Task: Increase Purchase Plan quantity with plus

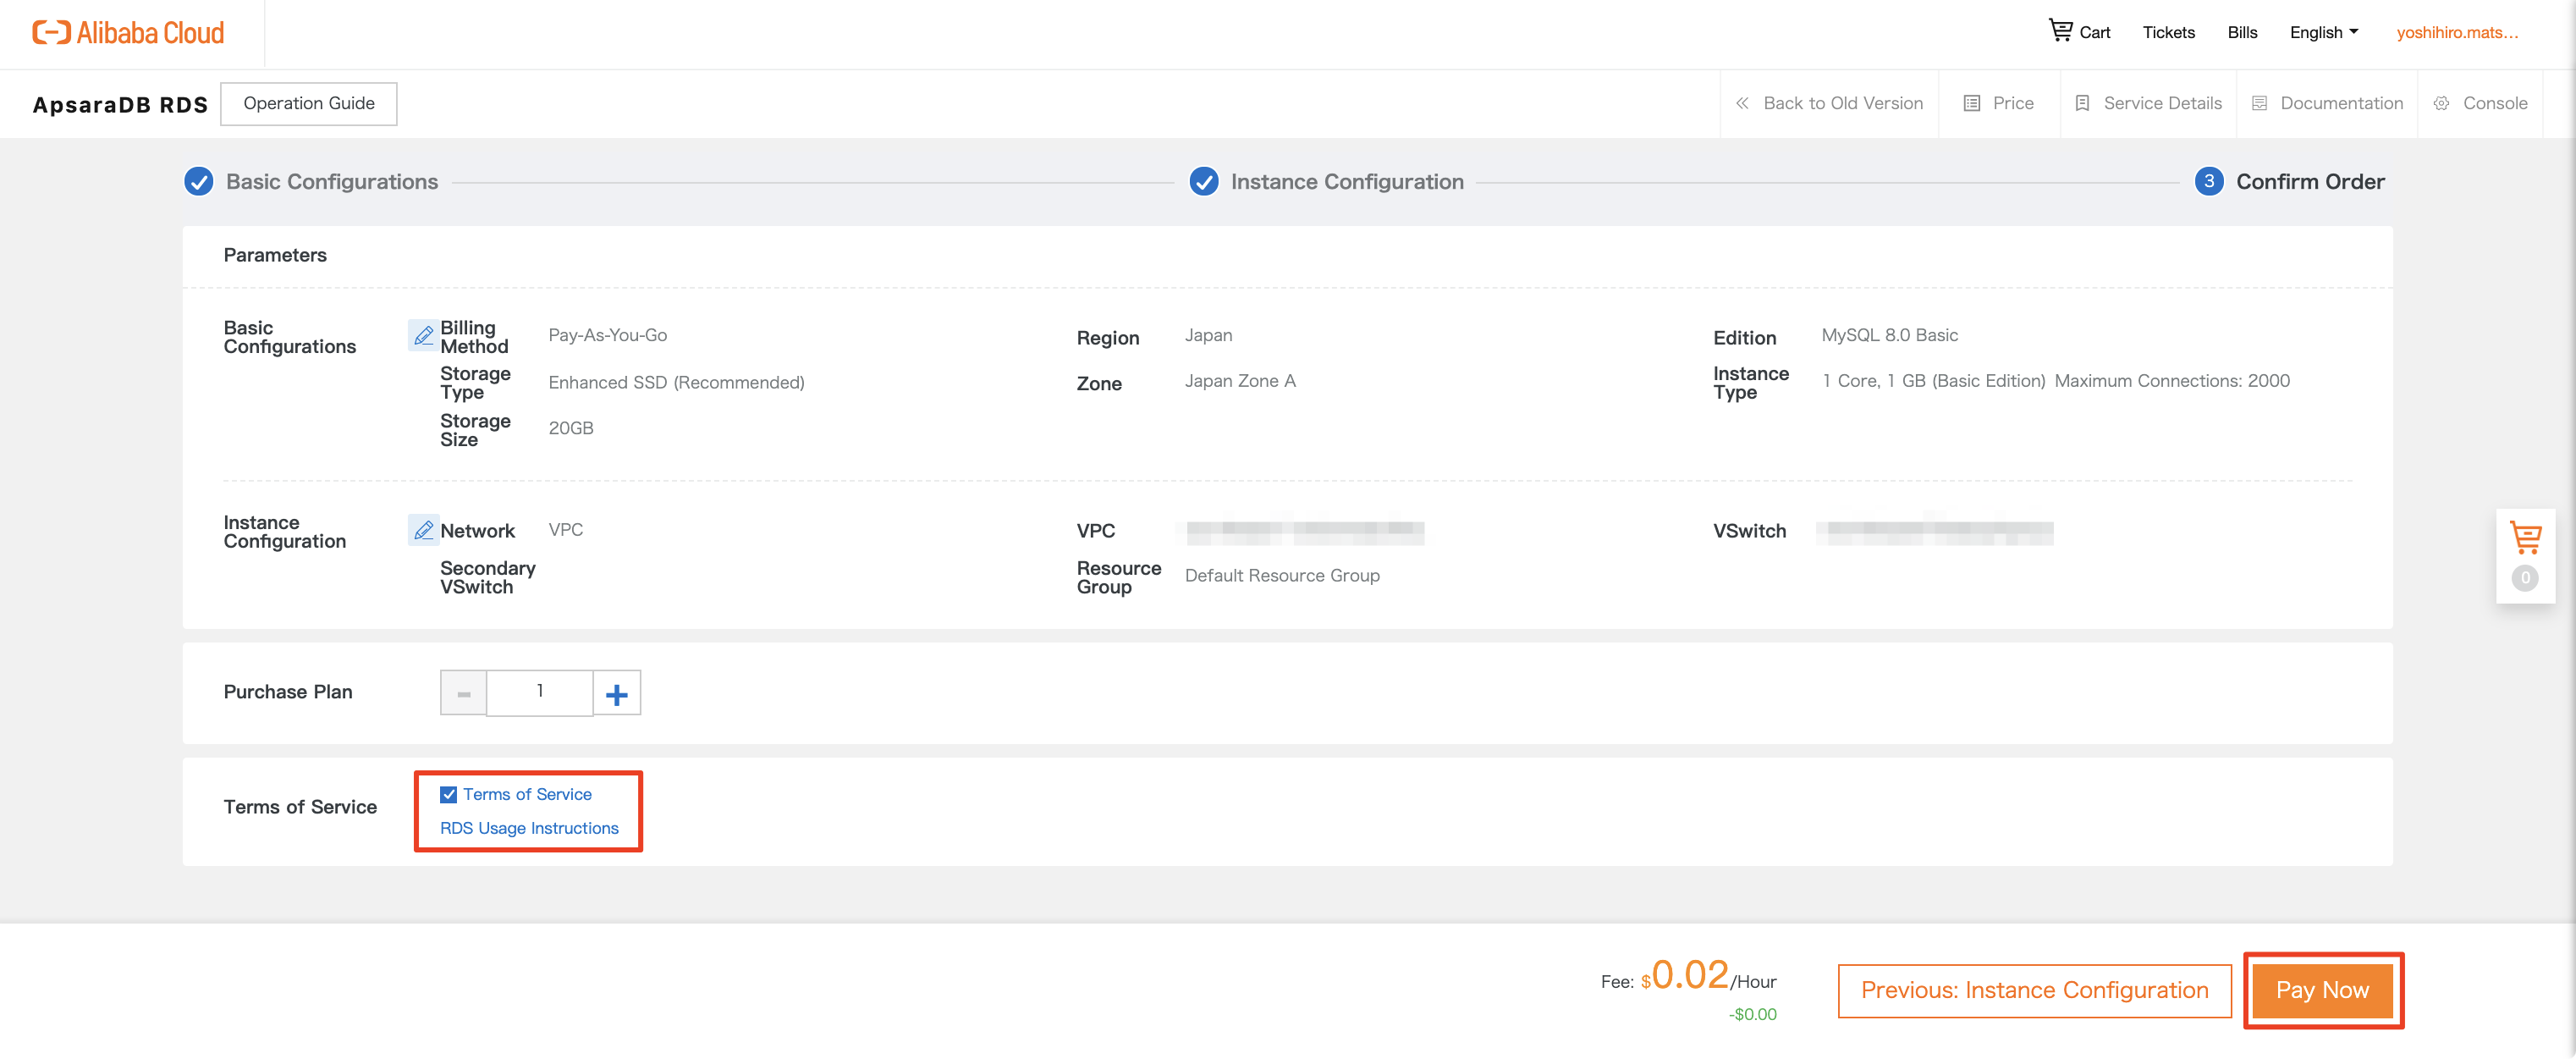Action: click(617, 693)
